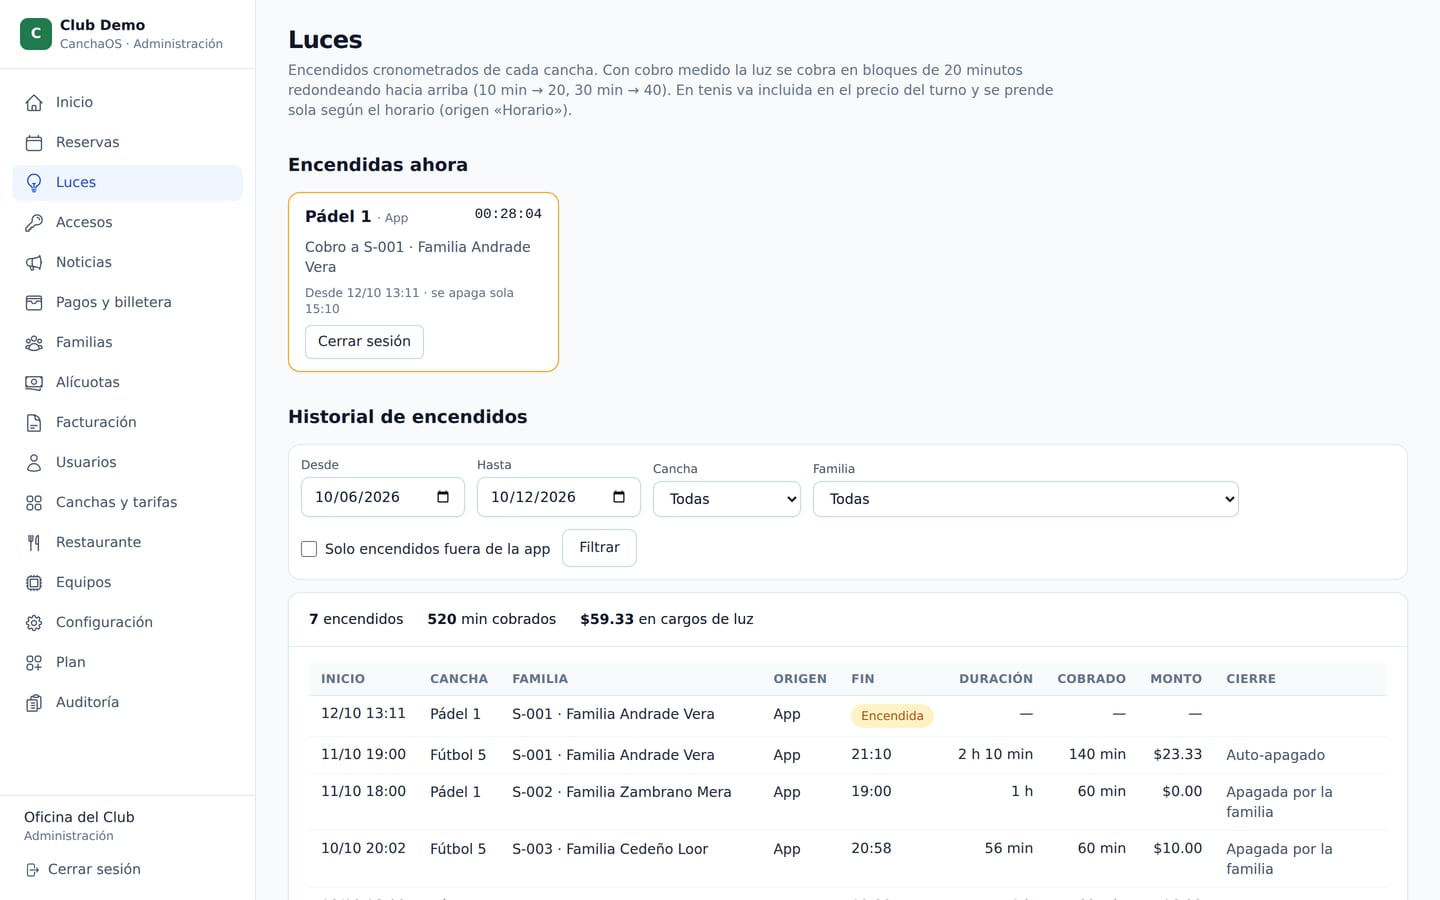The image size is (1440, 900).
Task: Log out with sidebar Cerrar sesión link
Action: (83, 870)
